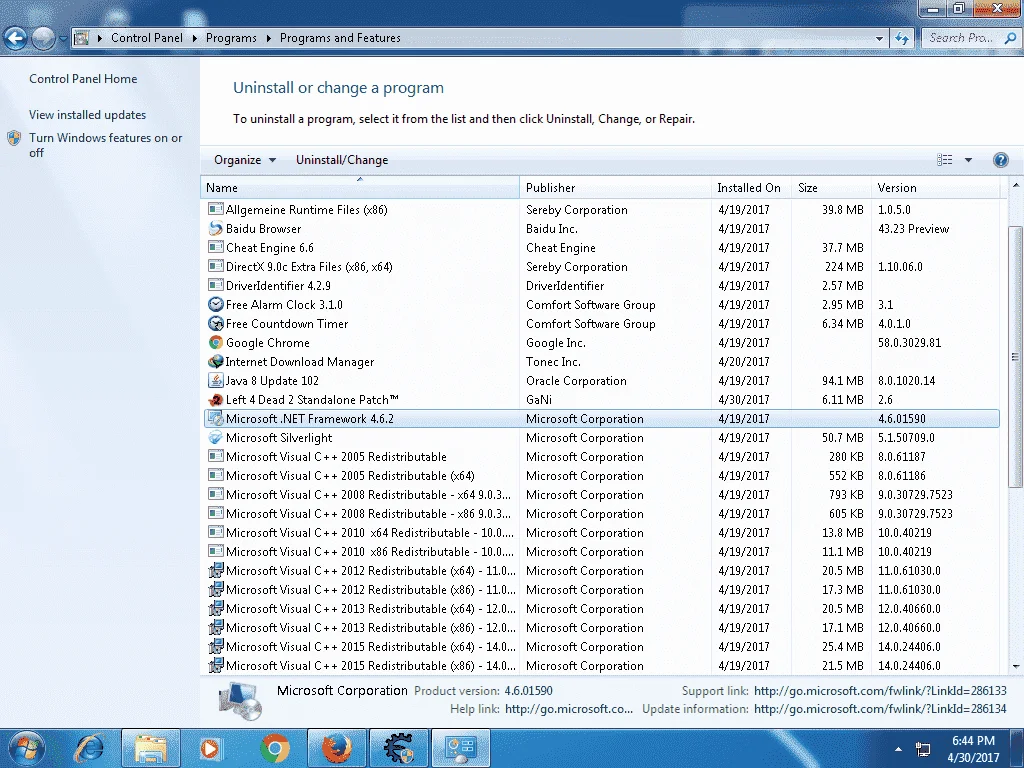1024x768 pixels.
Task: Click the Programs and Features breadcrumb
Action: pyautogui.click(x=340, y=38)
